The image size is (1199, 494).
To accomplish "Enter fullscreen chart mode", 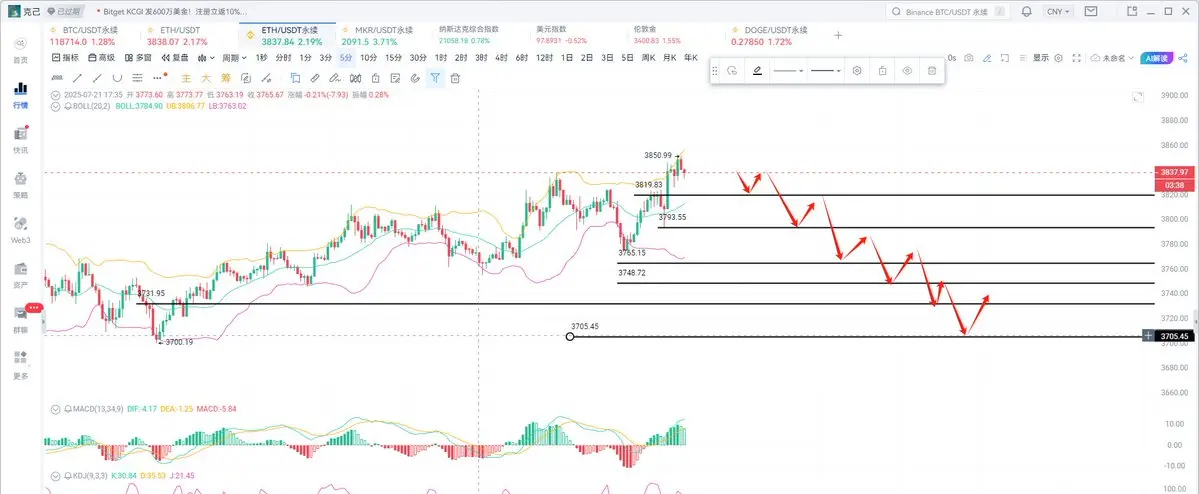I will pyautogui.click(x=1077, y=58).
